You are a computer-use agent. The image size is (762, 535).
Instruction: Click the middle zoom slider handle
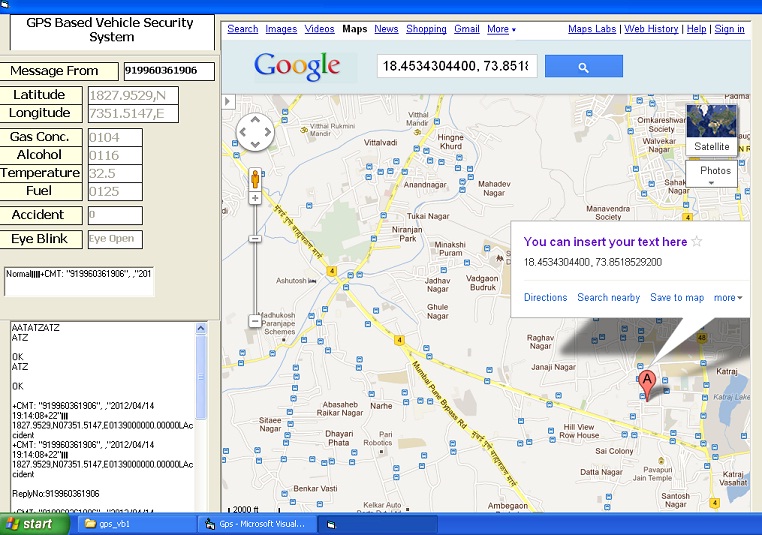255,239
